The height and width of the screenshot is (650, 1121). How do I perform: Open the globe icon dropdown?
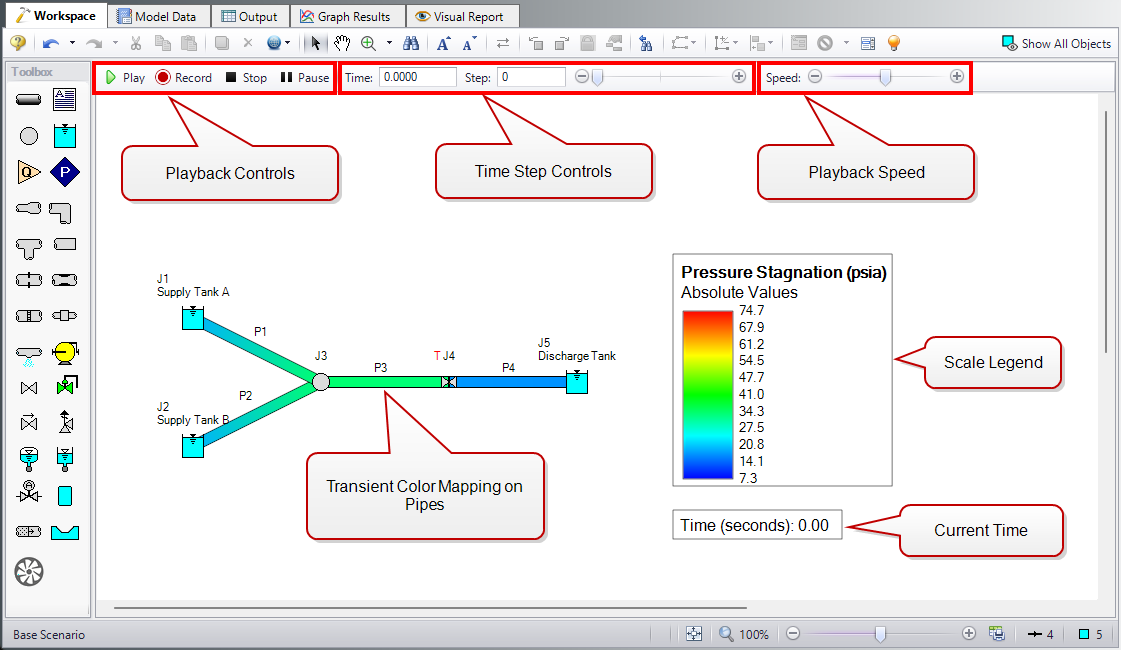[x=289, y=43]
